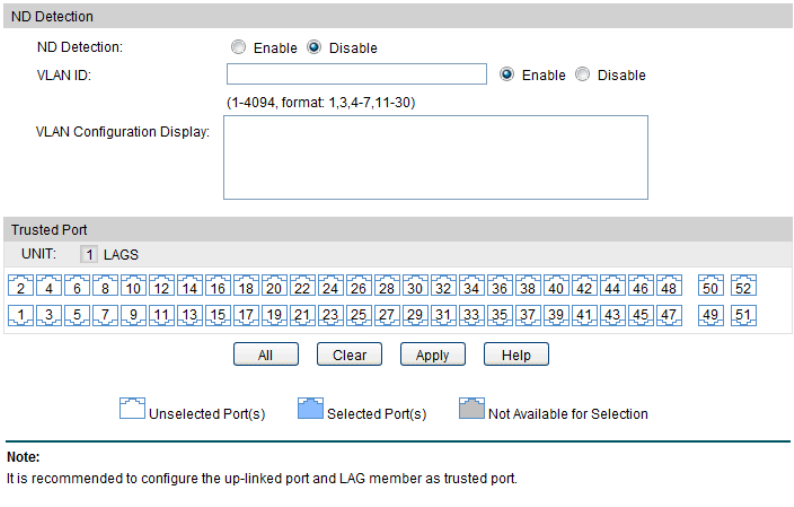The width and height of the screenshot is (794, 507).
Task: Select port 14 icon
Action: click(190, 286)
